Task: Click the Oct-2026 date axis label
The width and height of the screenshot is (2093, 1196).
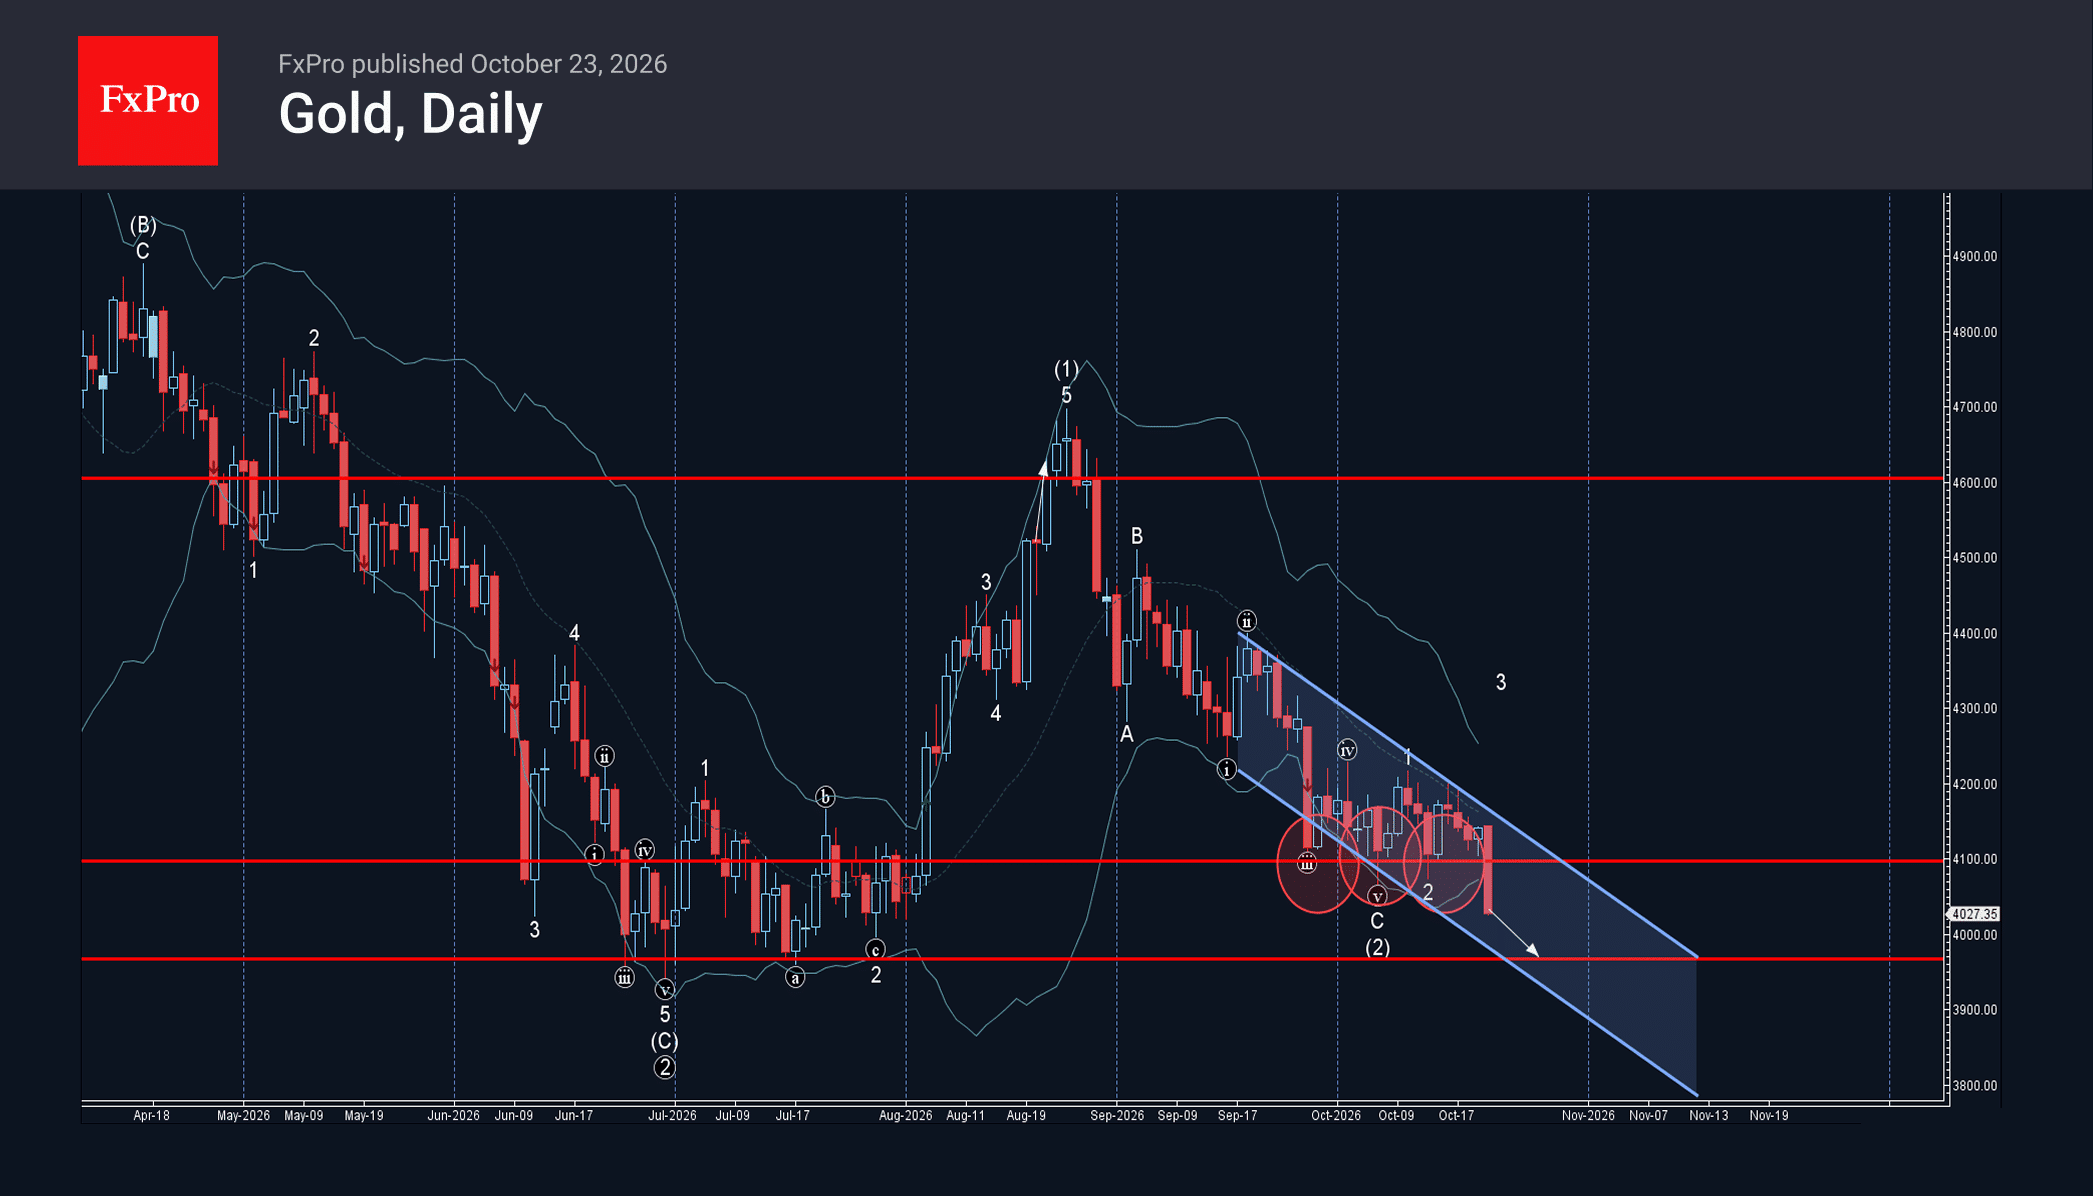Action: [1336, 1115]
